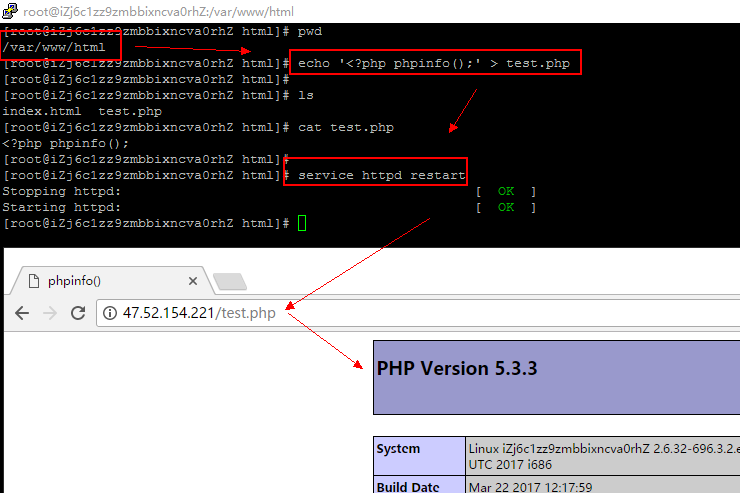Click the Build Date row label
The height and width of the screenshot is (493, 740).
click(409, 486)
